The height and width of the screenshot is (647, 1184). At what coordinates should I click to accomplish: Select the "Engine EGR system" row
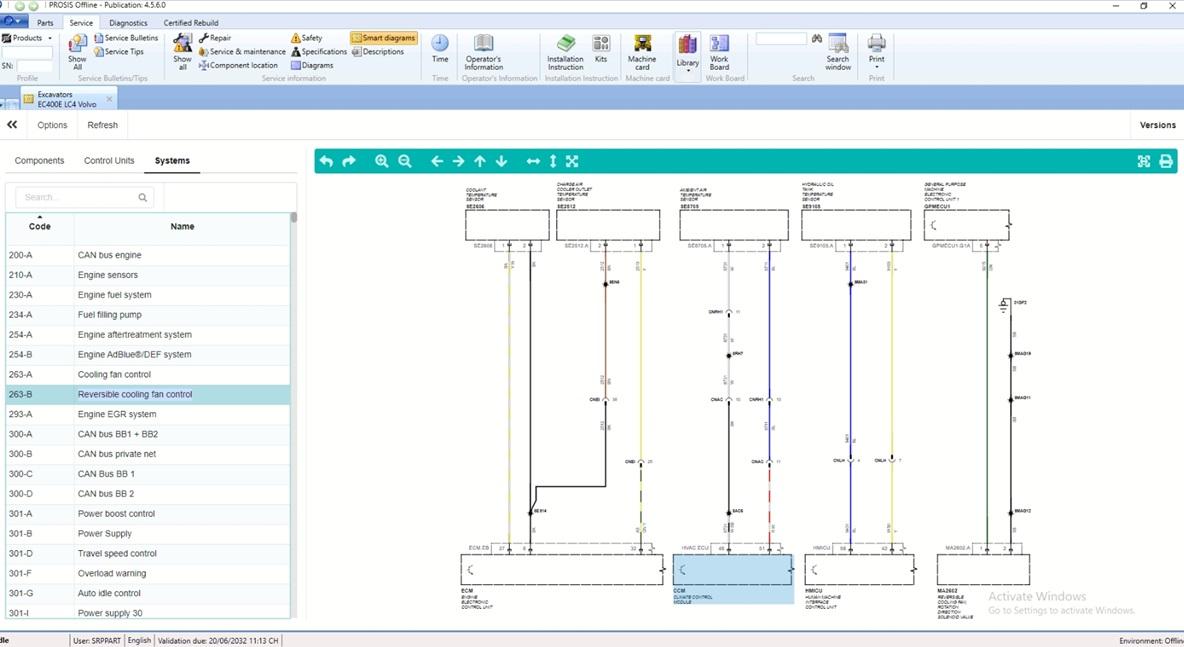148,414
